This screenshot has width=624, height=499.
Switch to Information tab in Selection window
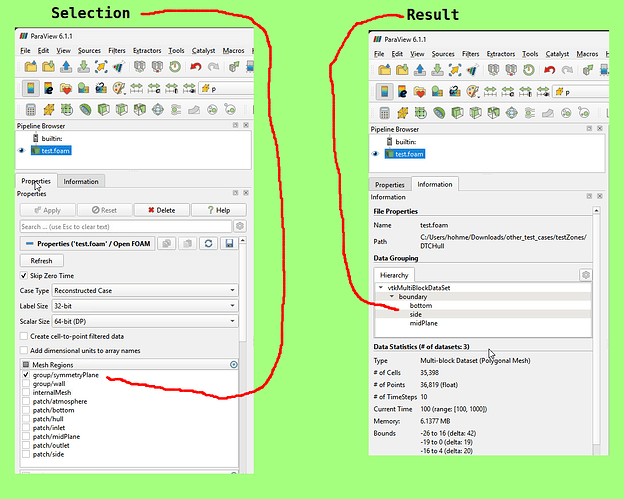(x=81, y=181)
